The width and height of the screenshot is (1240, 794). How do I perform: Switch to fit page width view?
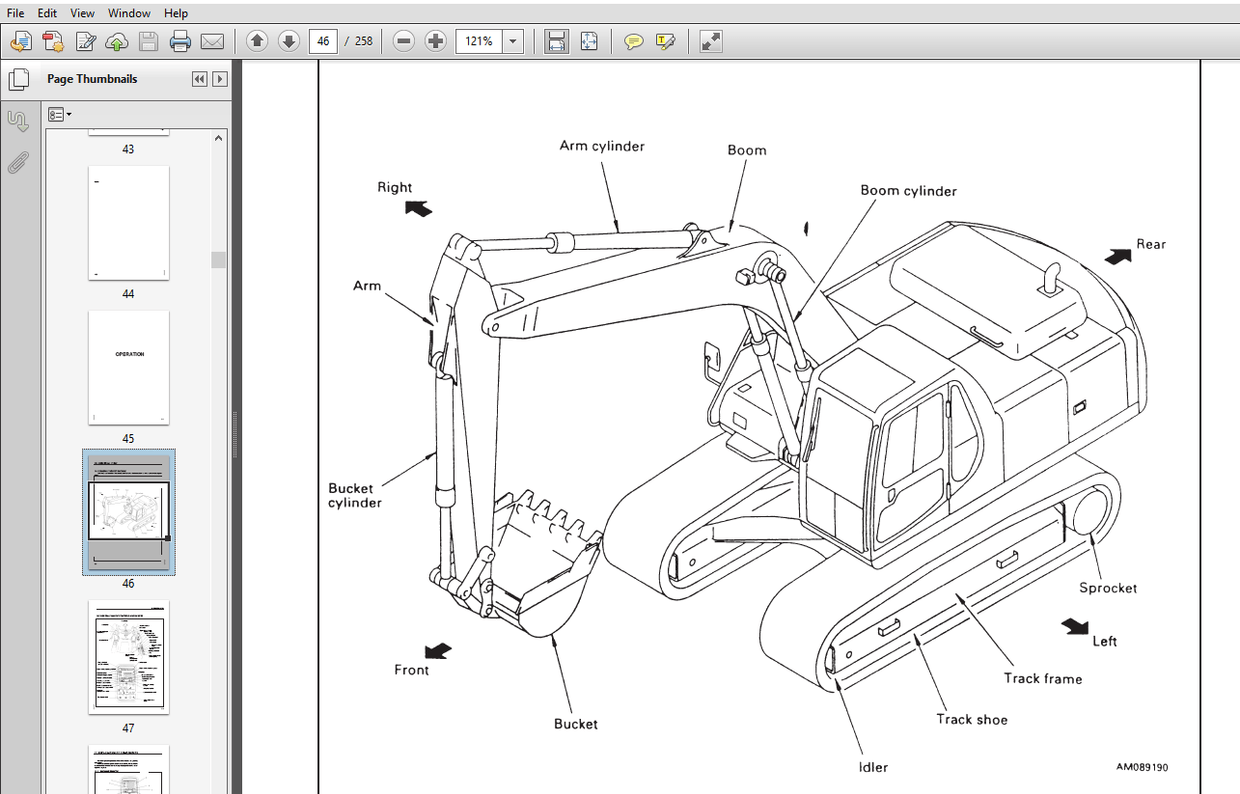tap(554, 41)
